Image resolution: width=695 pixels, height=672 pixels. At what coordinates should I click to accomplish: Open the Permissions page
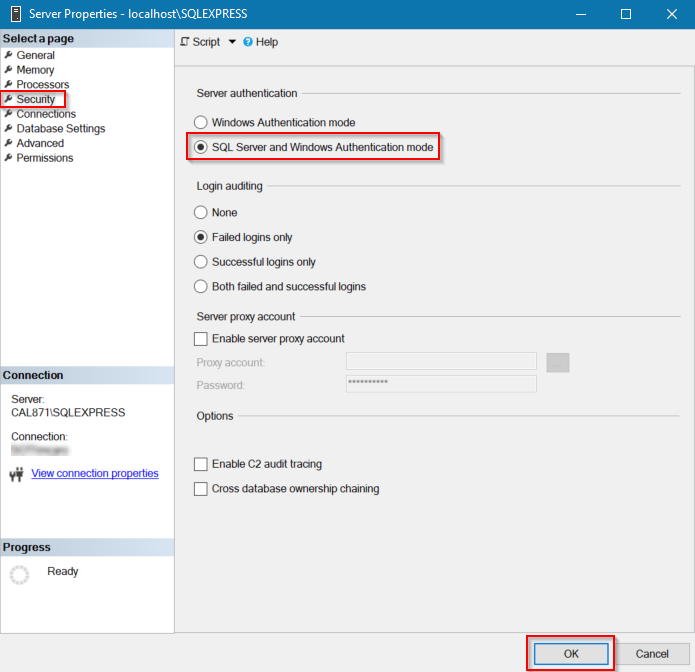[45, 158]
